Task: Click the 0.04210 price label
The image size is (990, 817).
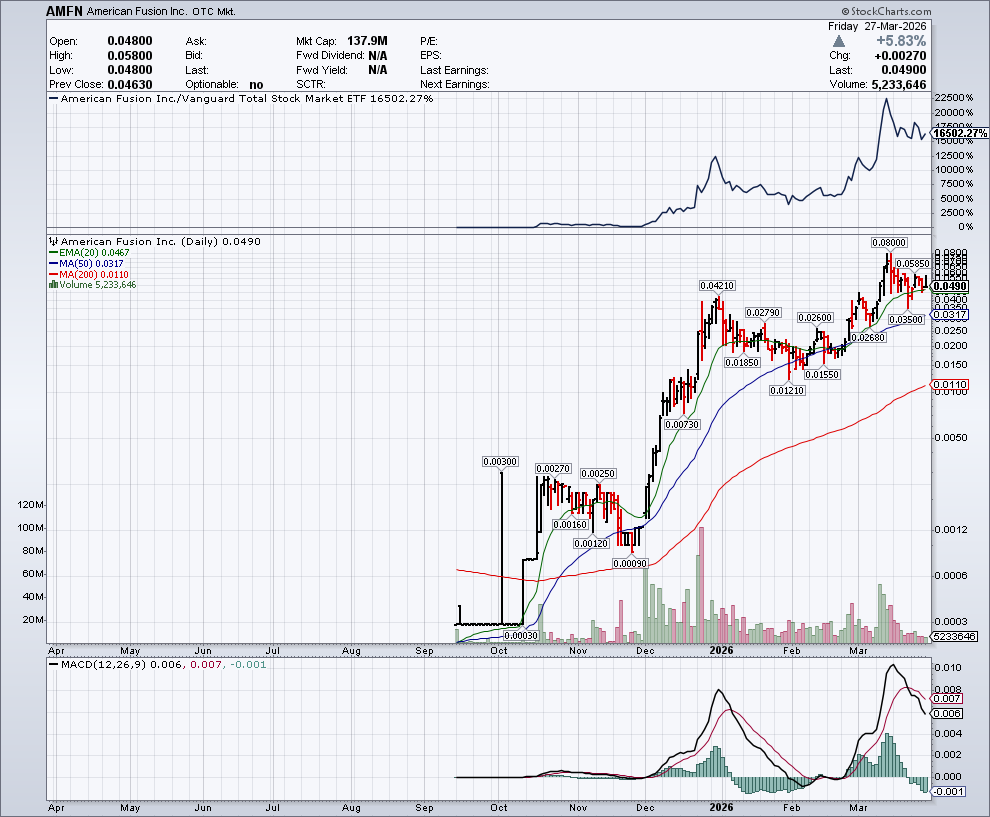Action: [x=717, y=285]
